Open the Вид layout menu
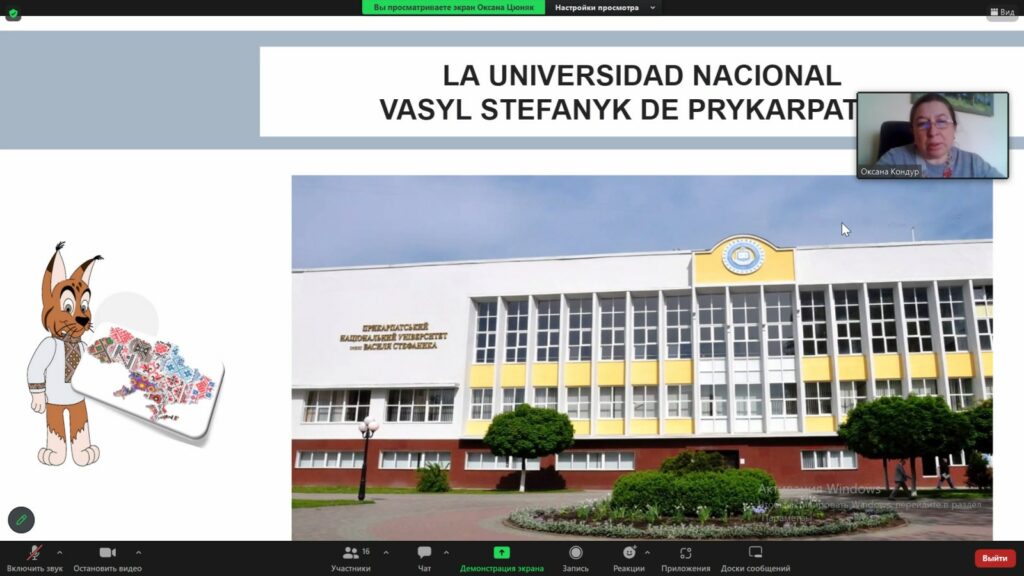 1001,13
